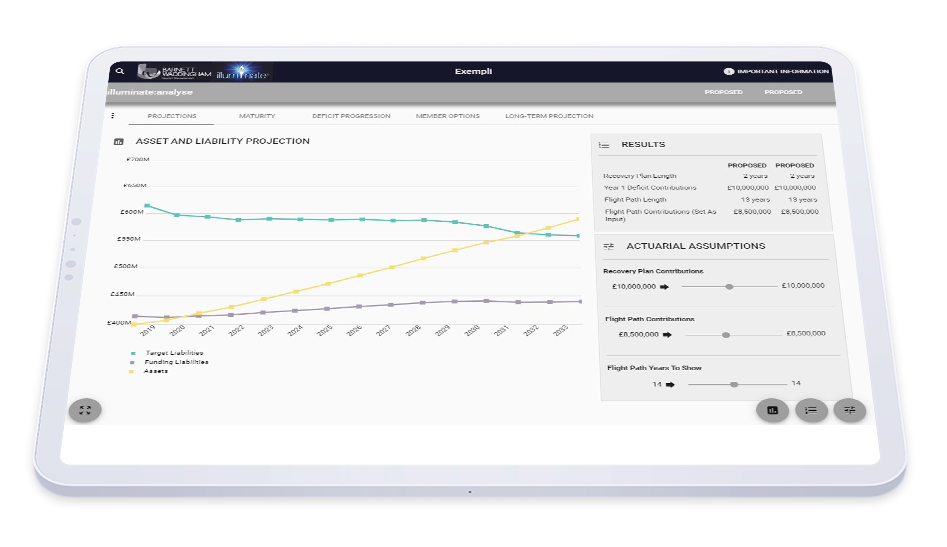Adjust the Recovery Plan Contributions slider
Image resolution: width=947 pixels, height=547 pixels.
tap(730, 287)
